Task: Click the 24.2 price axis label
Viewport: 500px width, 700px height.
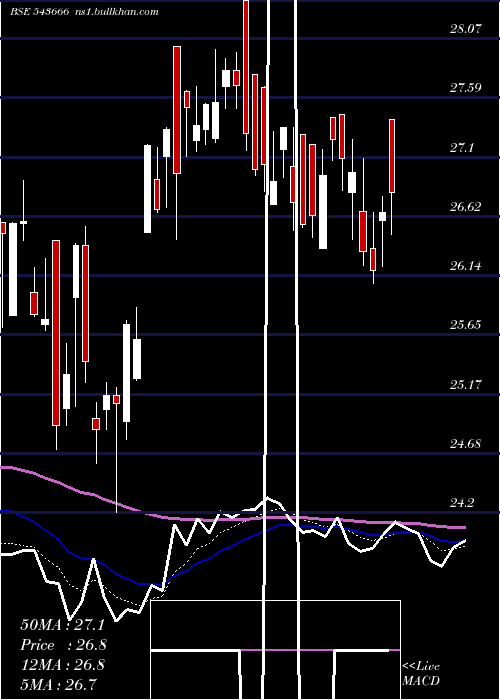Action: click(x=462, y=503)
